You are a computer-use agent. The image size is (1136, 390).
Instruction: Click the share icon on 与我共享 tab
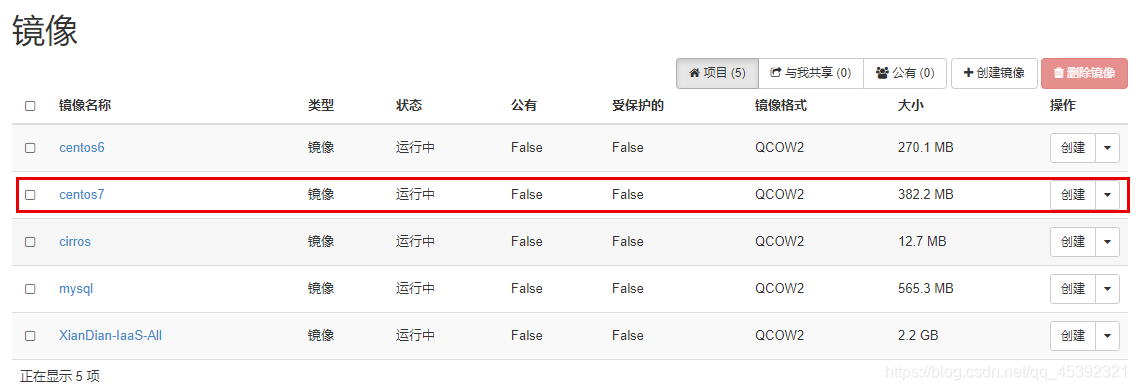775,73
